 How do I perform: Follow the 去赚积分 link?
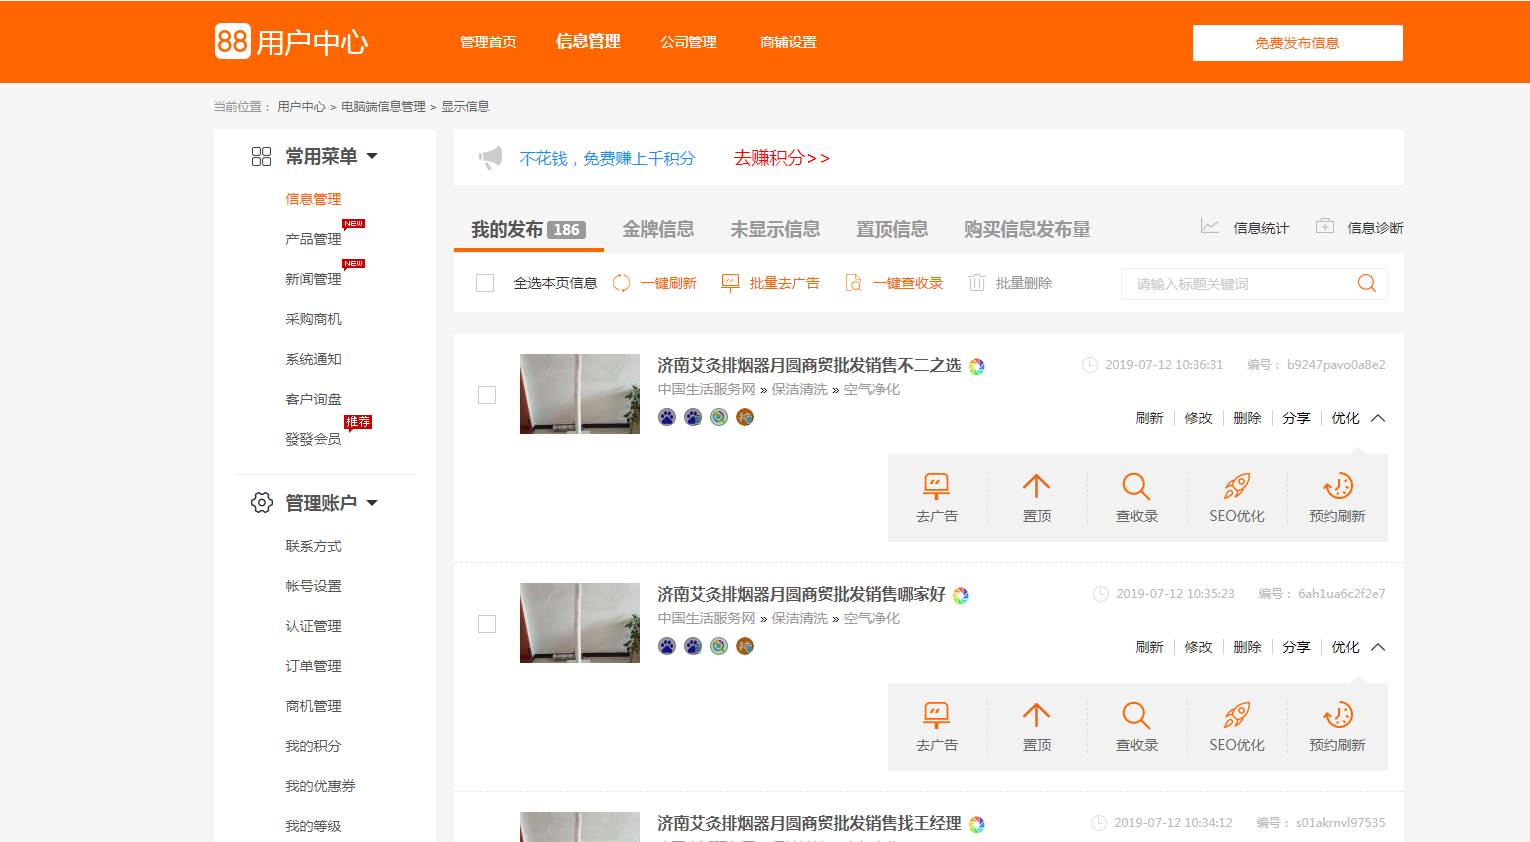(x=780, y=158)
